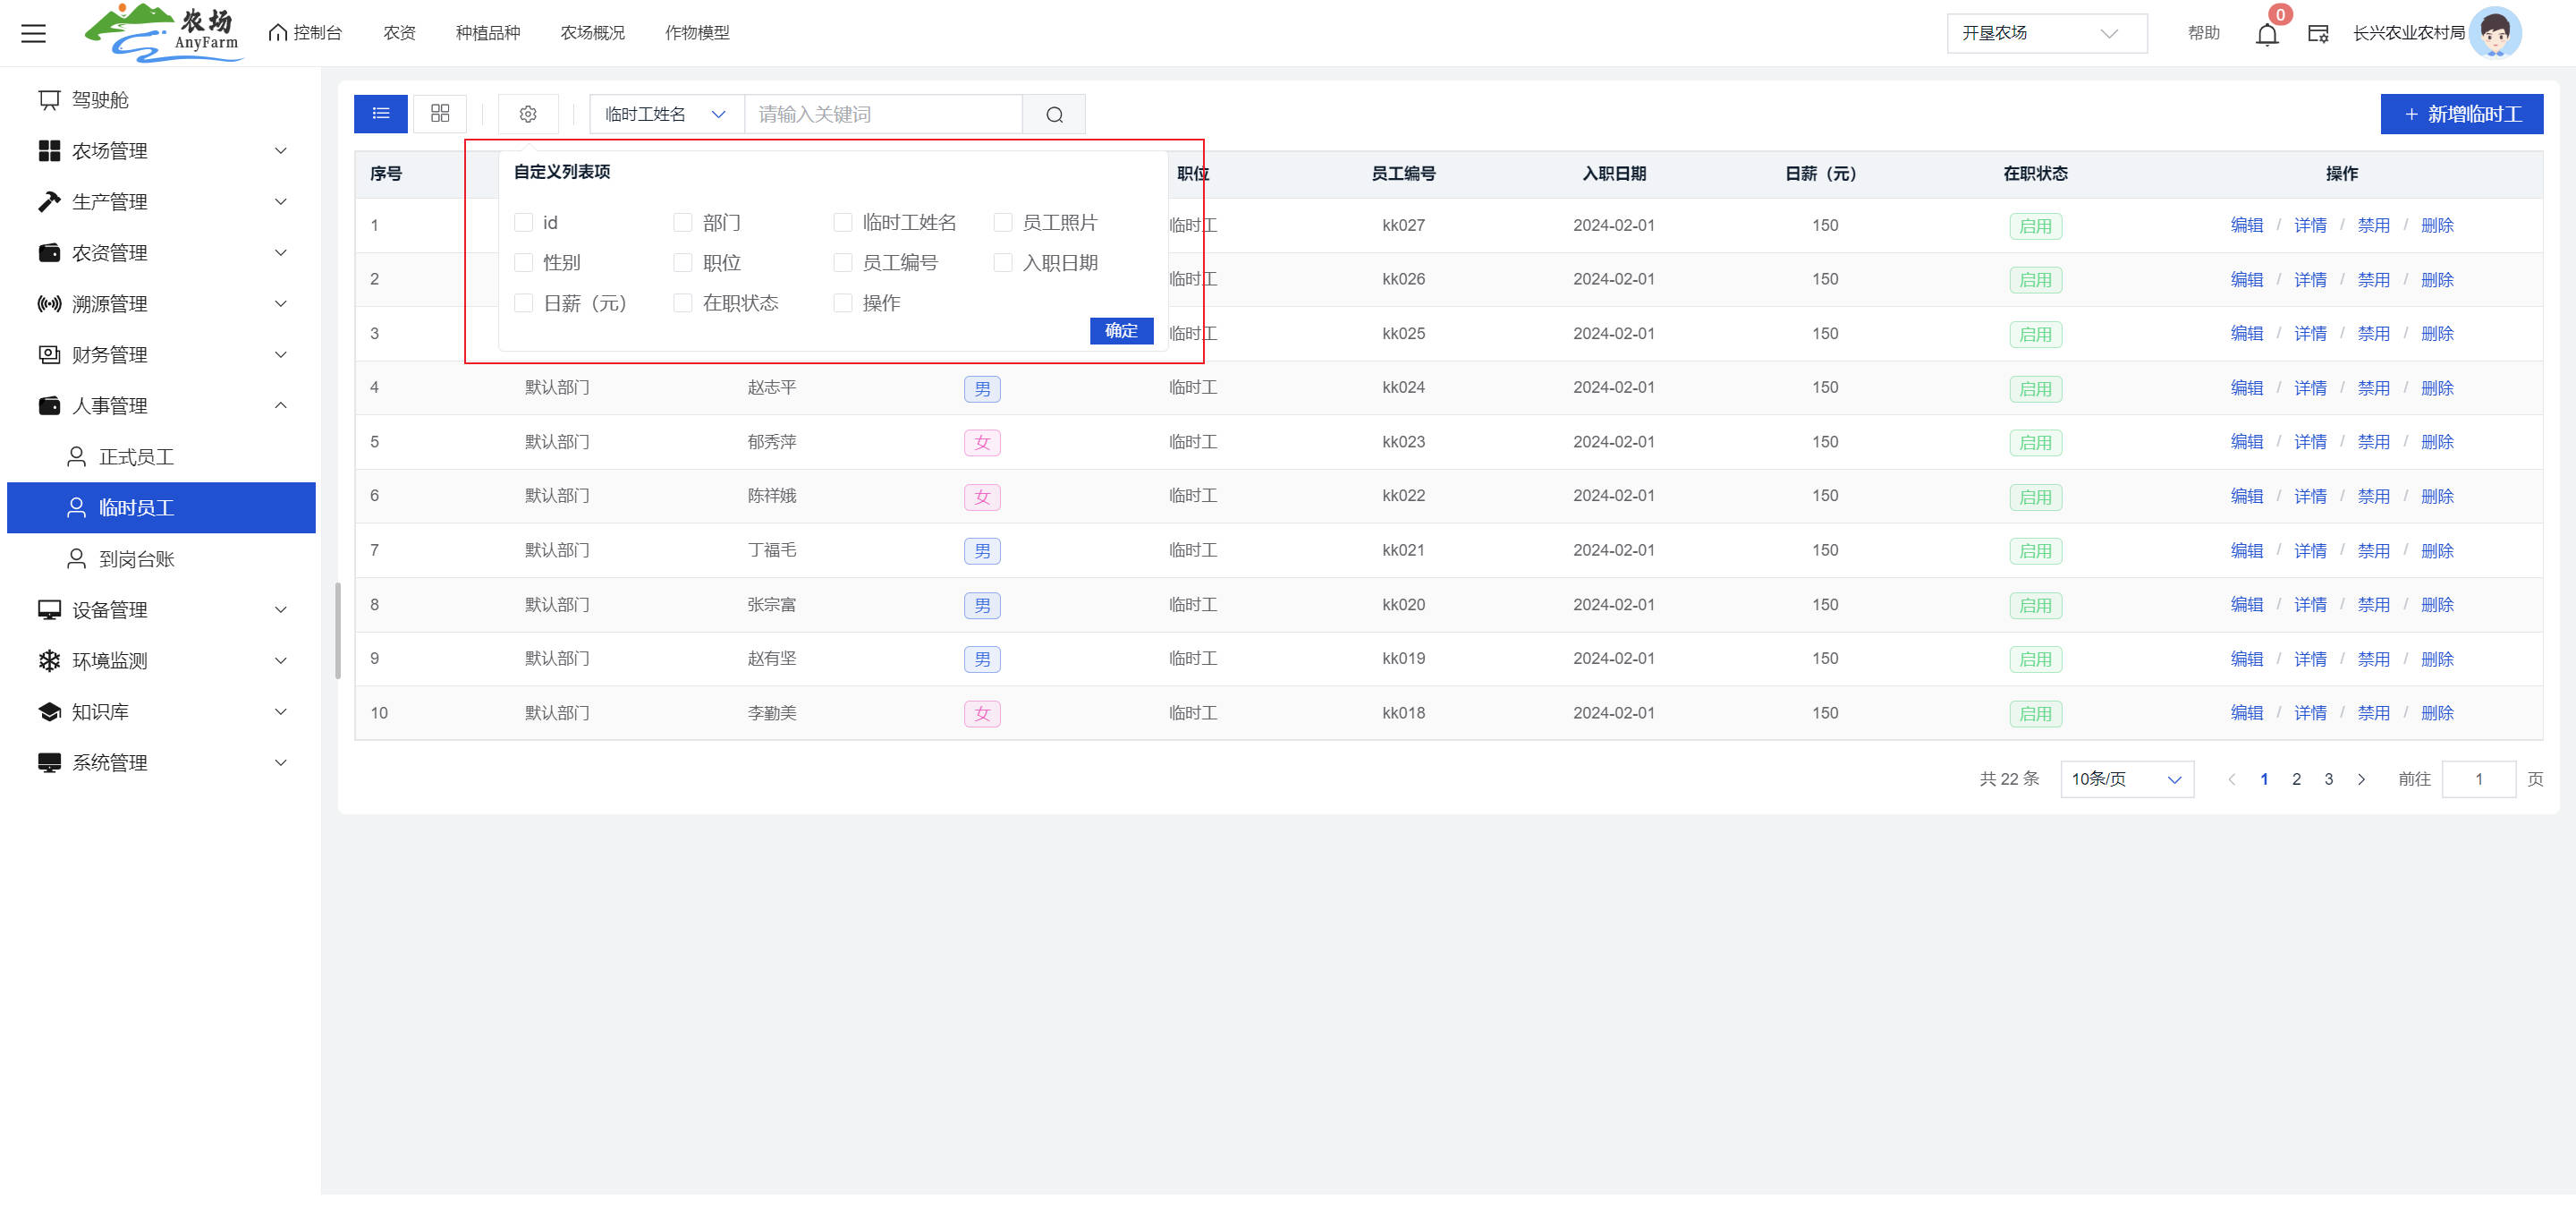
Task: Click the user avatar picture
Action: point(2495,33)
